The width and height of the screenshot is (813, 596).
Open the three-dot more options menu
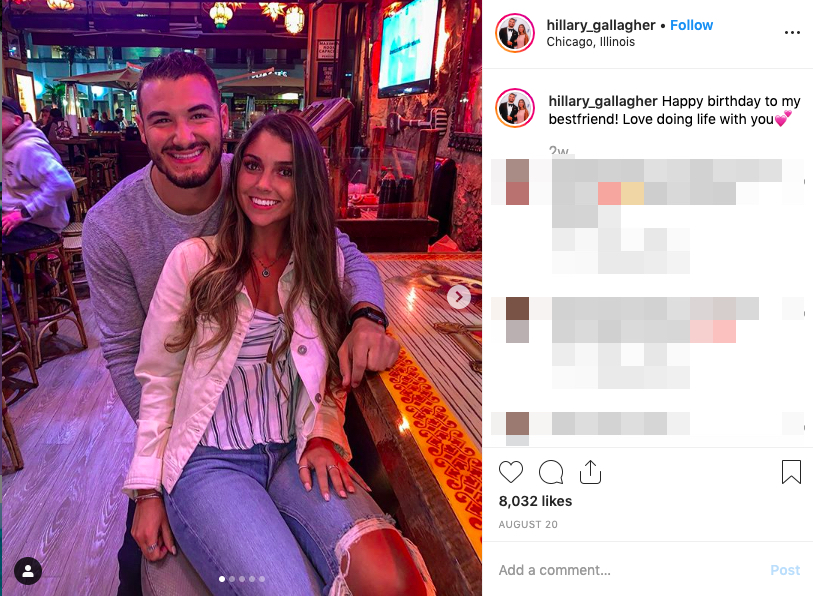tap(792, 33)
